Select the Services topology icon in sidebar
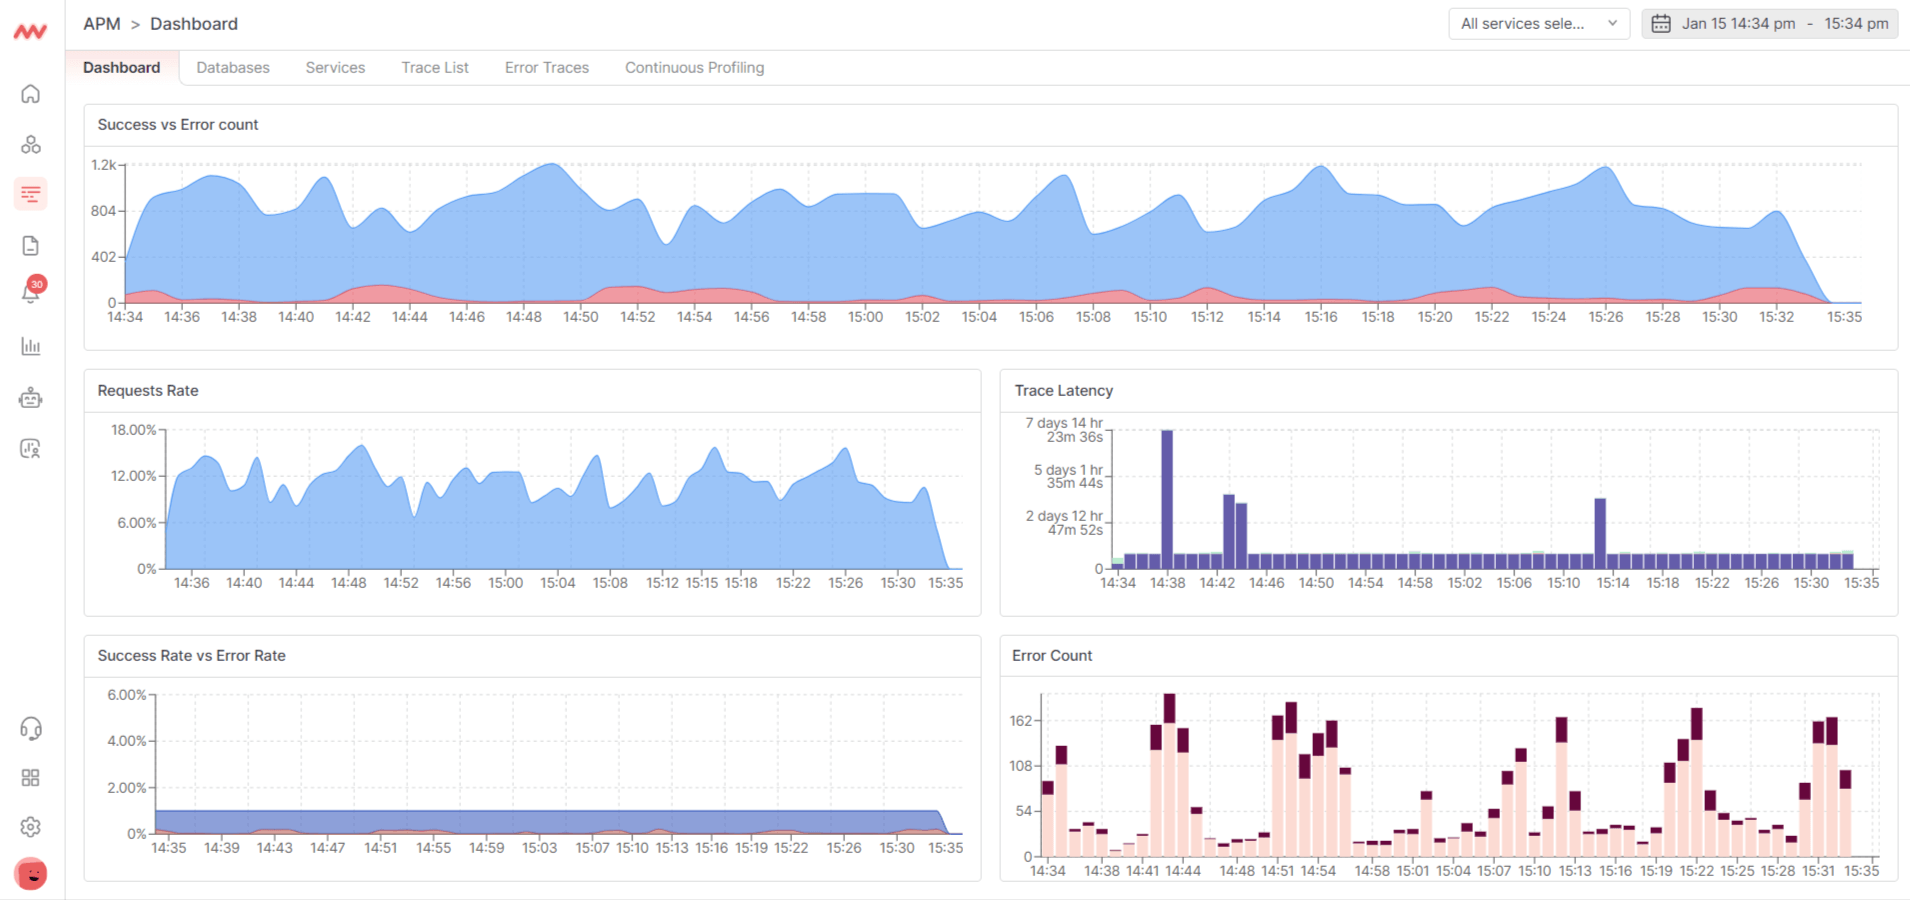The width and height of the screenshot is (1910, 900). [x=31, y=144]
